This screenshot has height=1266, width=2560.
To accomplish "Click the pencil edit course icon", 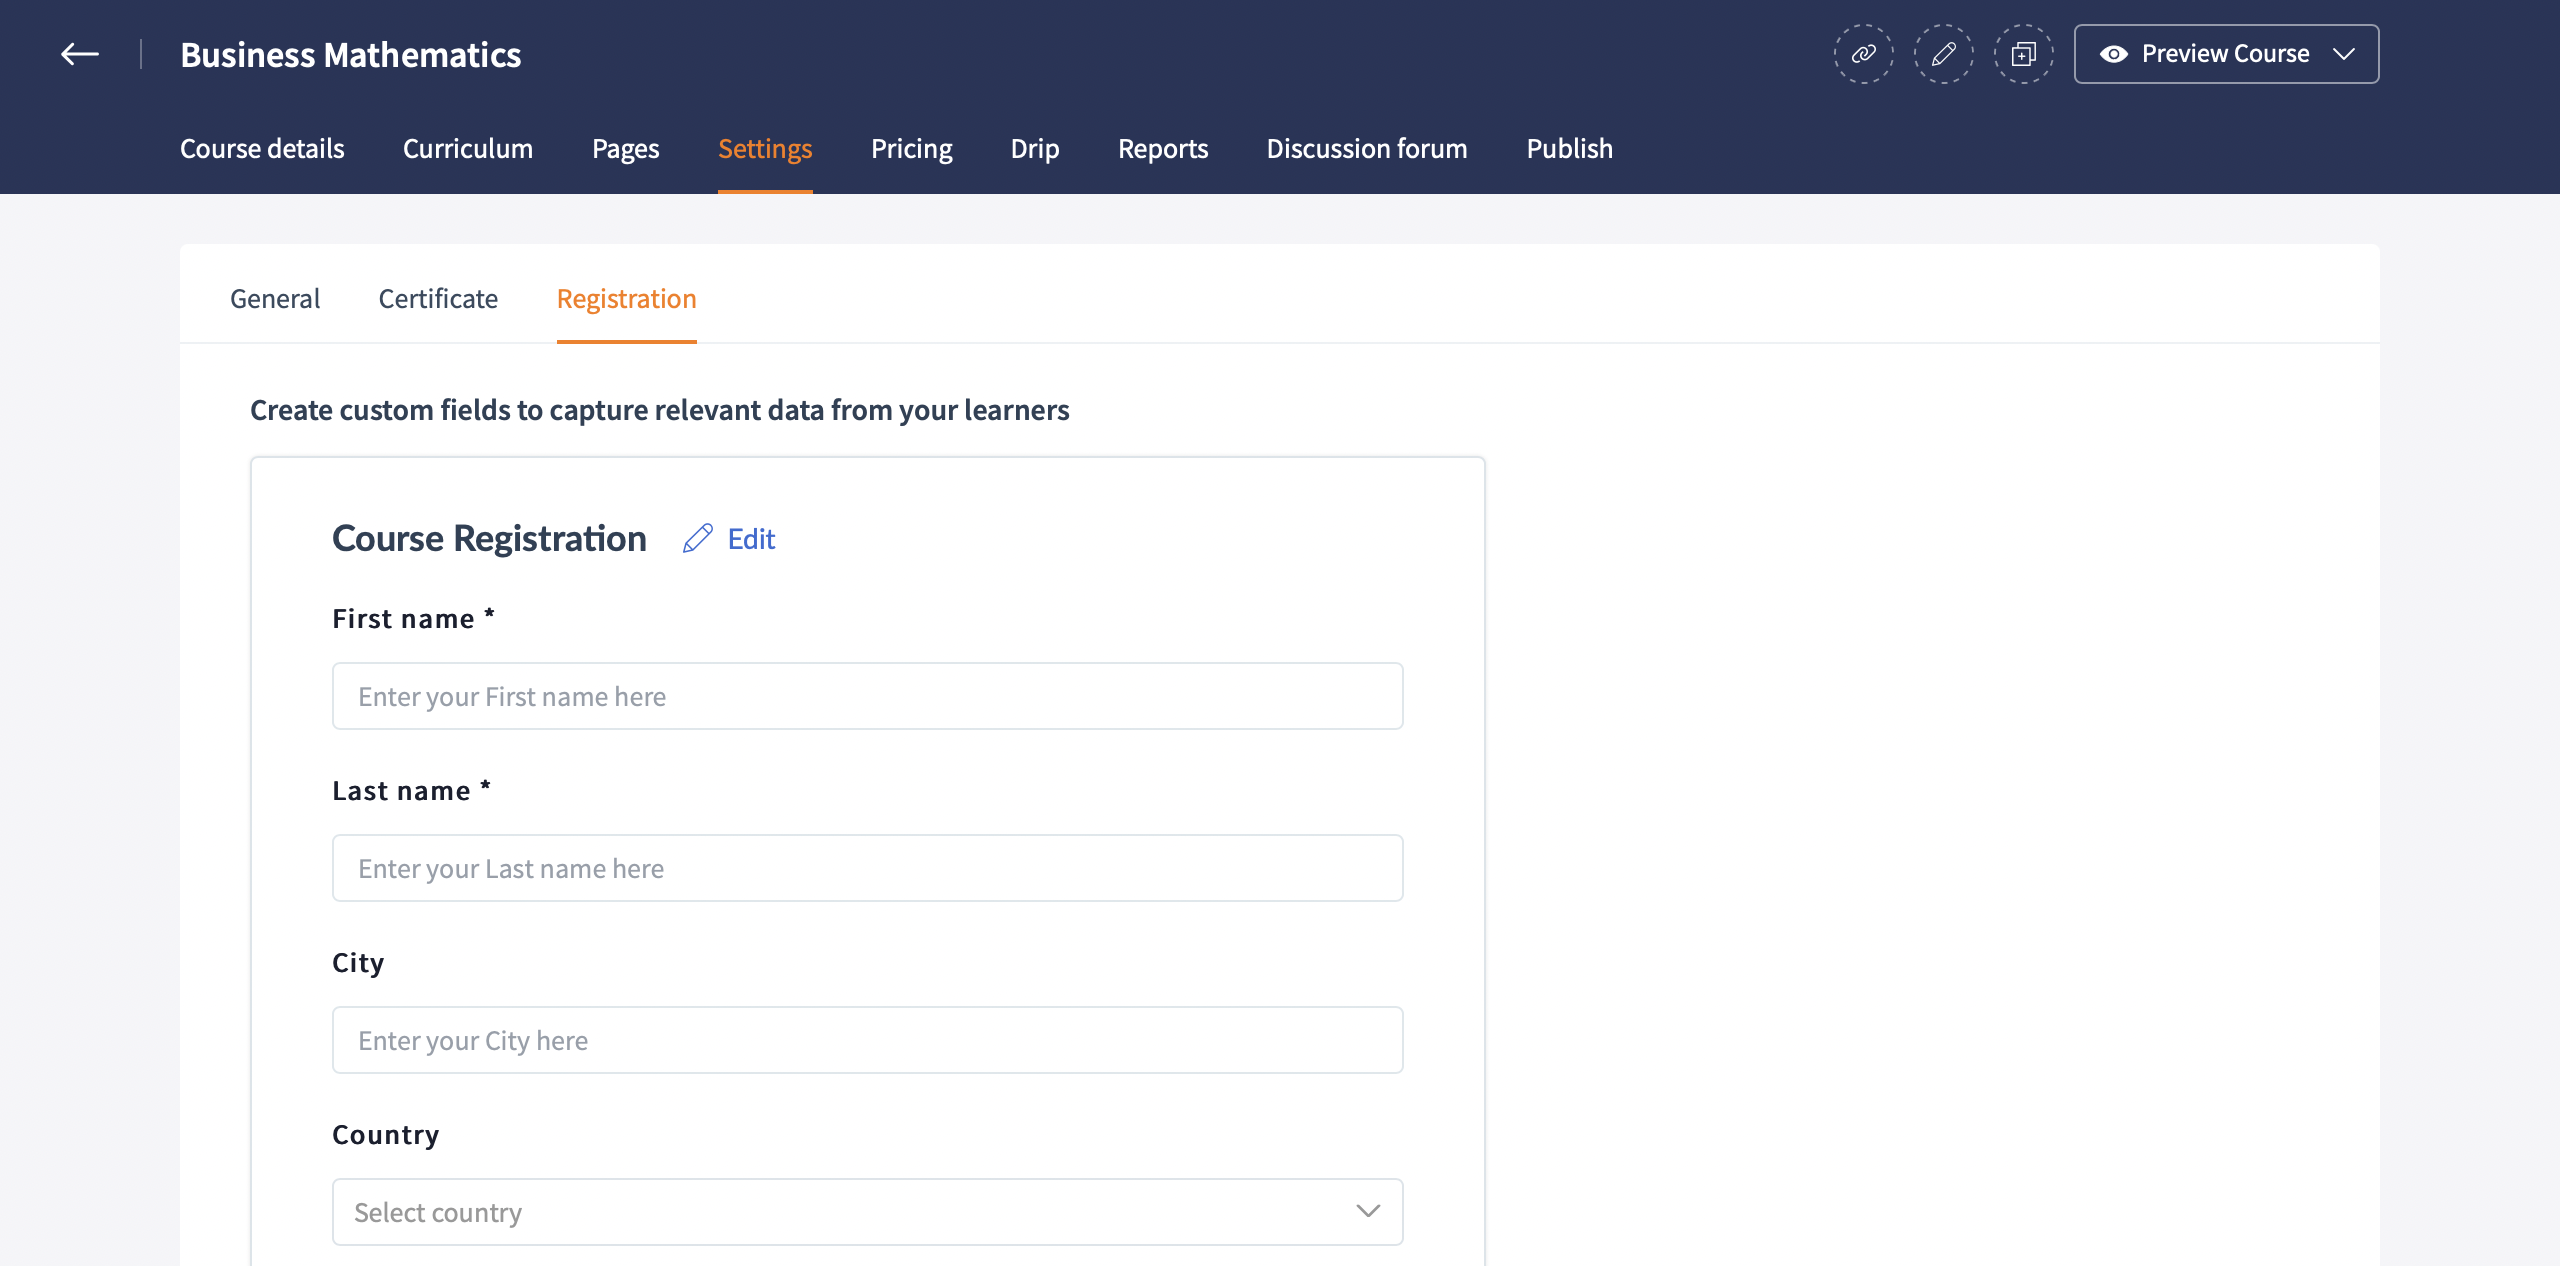I will [x=1943, y=54].
